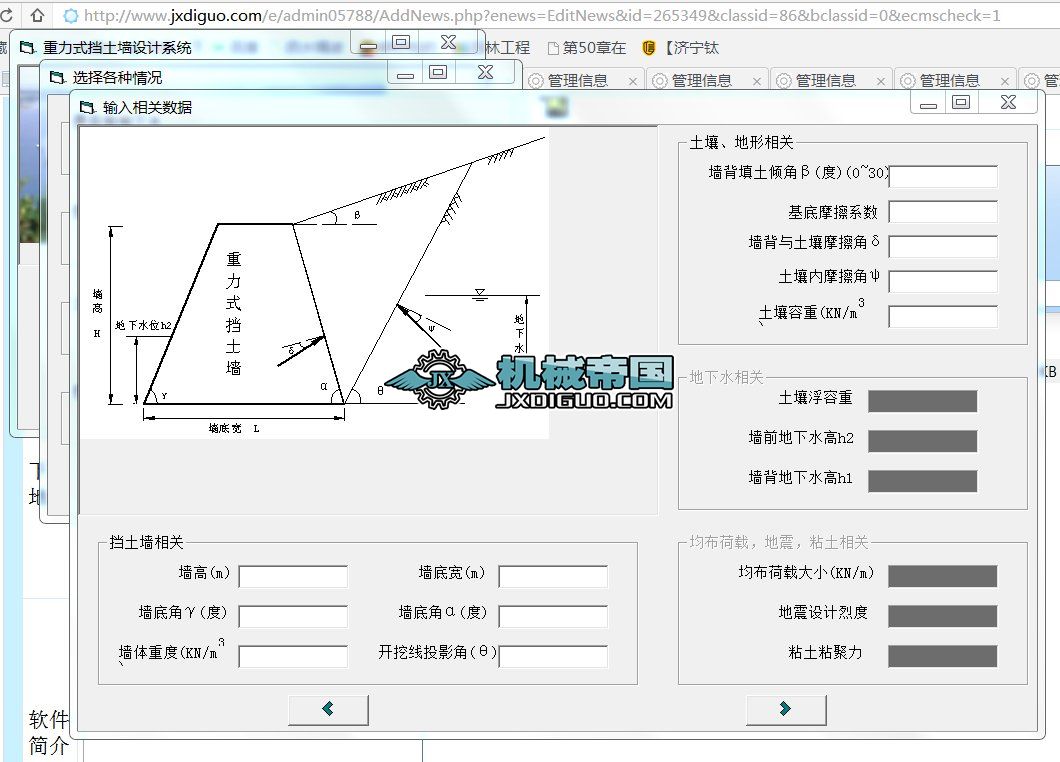Switch to the fourth 管理信息 tab
The width and height of the screenshot is (1060, 762).
click(949, 81)
